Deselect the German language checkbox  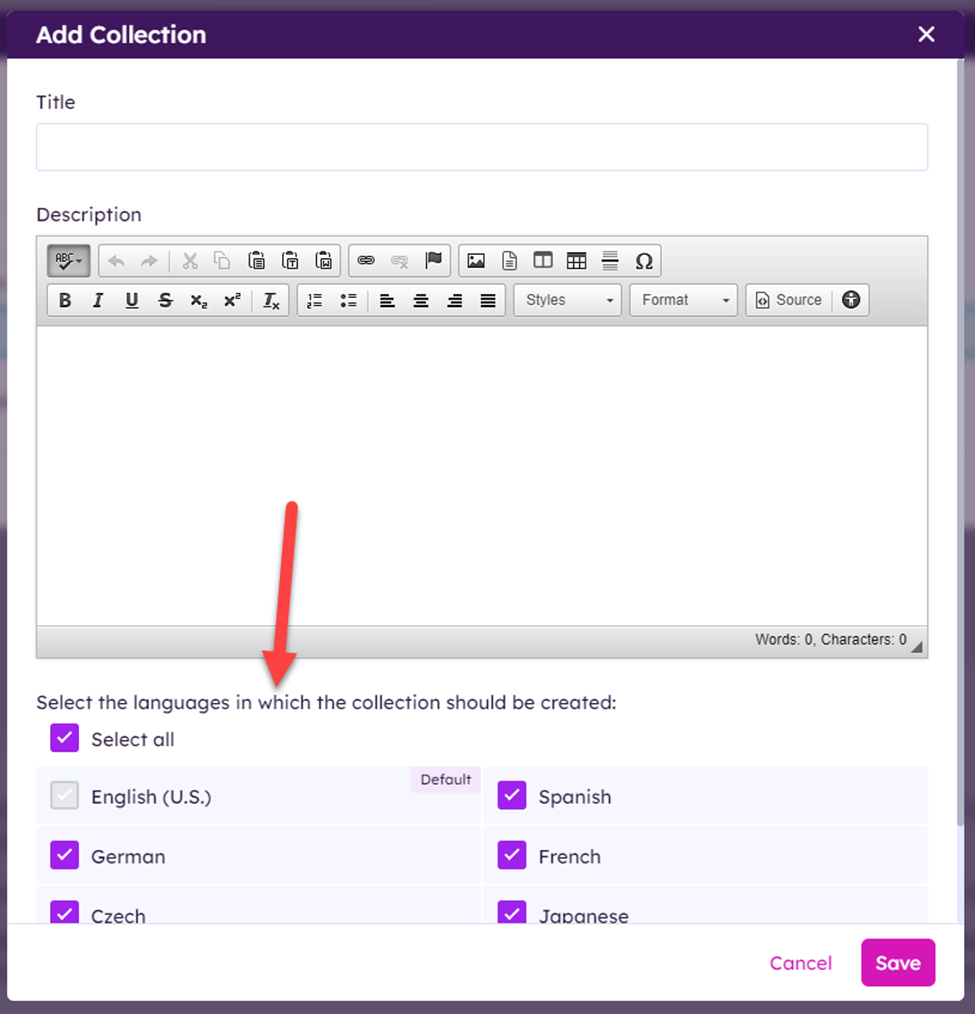tap(65, 856)
